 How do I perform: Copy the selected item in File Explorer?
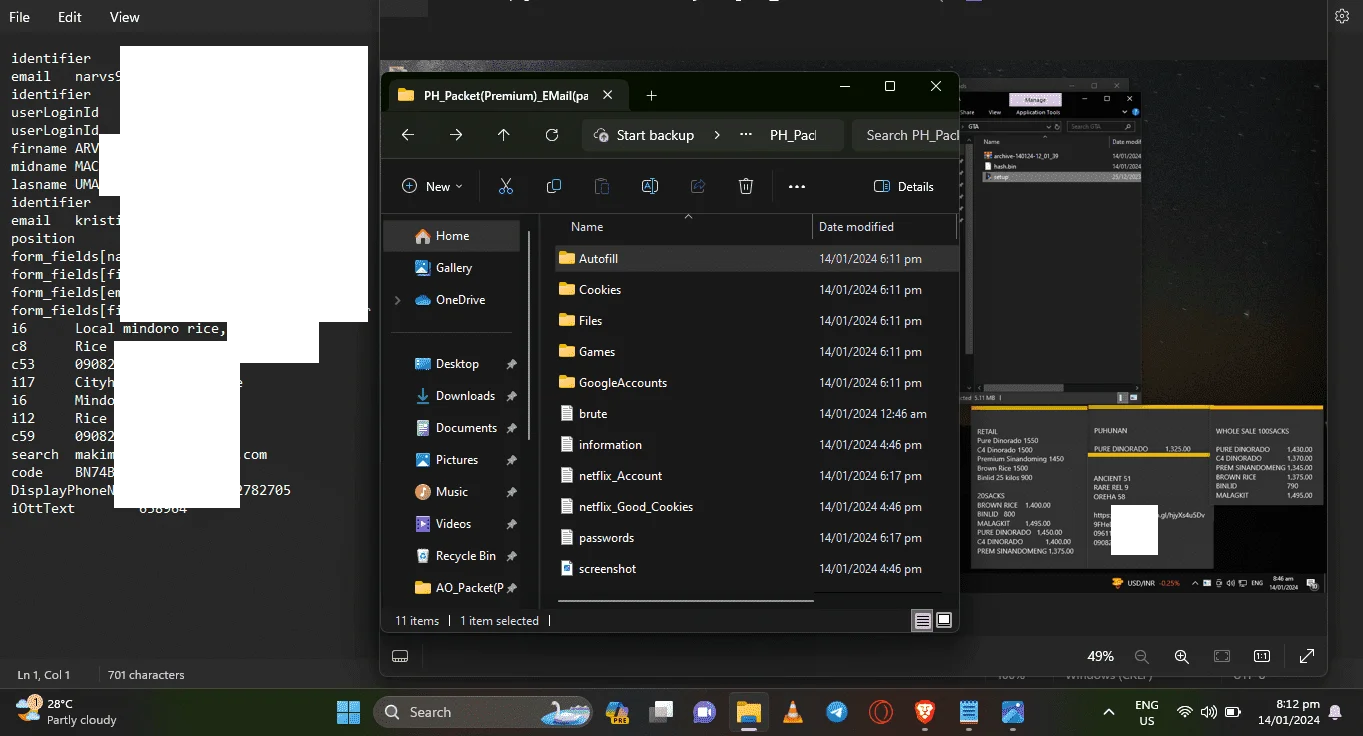click(x=554, y=186)
